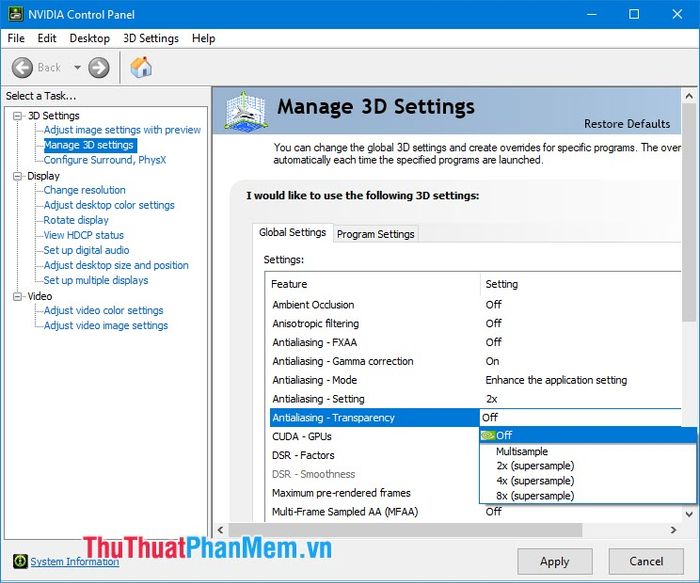The height and width of the screenshot is (583, 700).
Task: Select the CUDA - GPUs row
Action: (374, 436)
